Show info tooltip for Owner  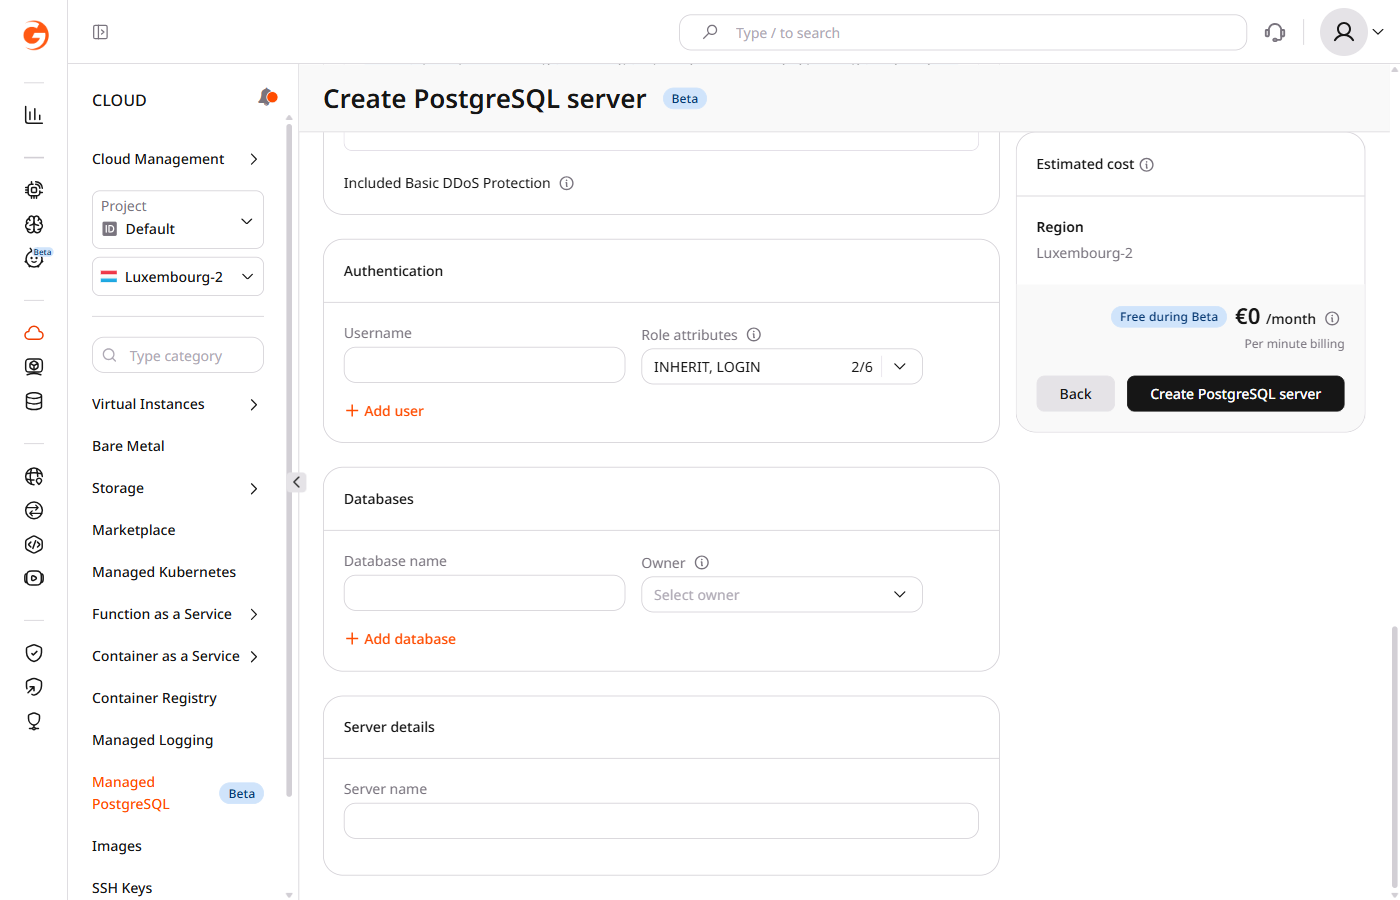pyautogui.click(x=702, y=563)
